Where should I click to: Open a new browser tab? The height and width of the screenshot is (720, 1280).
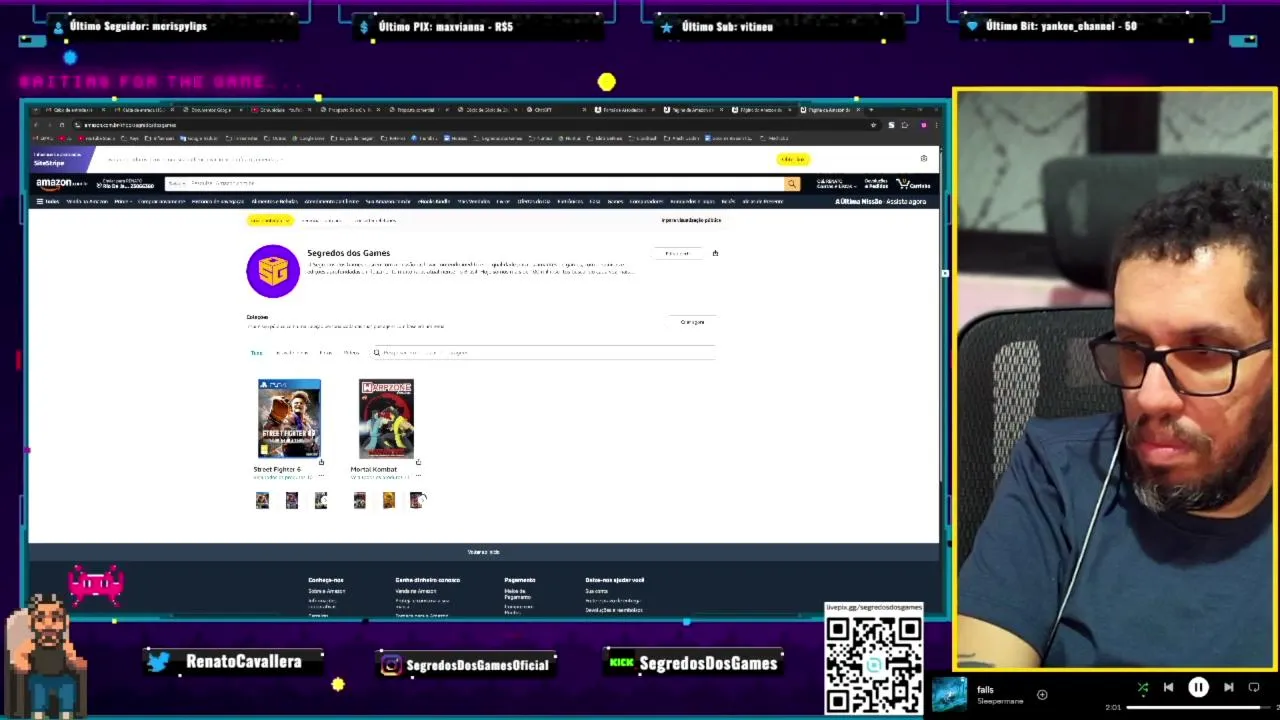(871, 110)
